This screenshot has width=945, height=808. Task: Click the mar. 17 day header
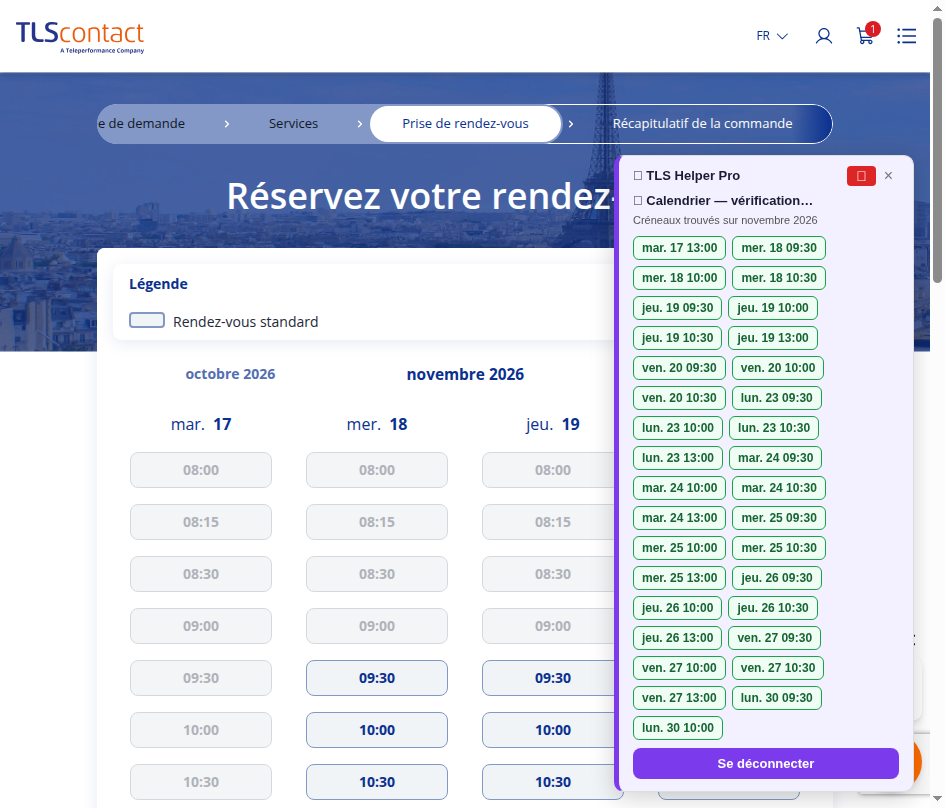pyautogui.click(x=201, y=424)
